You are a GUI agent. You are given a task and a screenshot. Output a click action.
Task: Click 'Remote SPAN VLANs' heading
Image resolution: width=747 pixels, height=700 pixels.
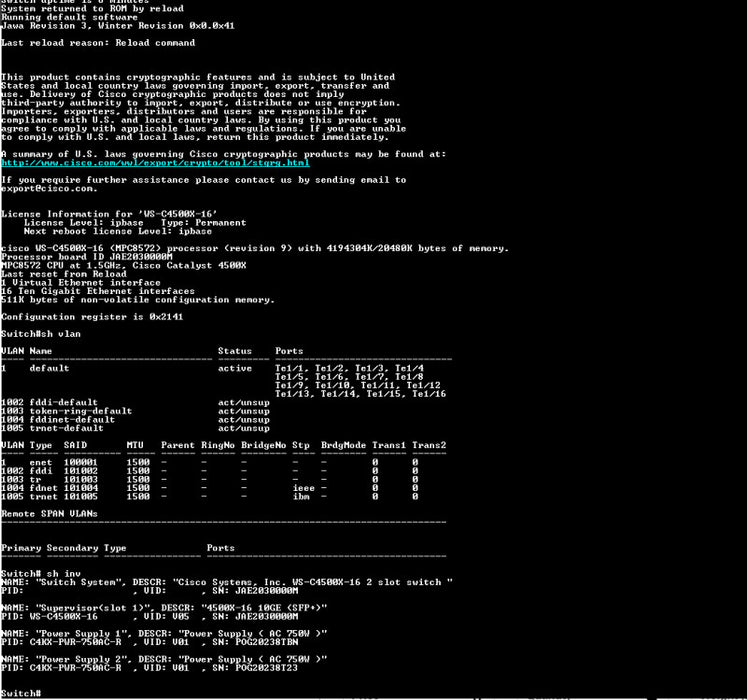tap(49, 514)
